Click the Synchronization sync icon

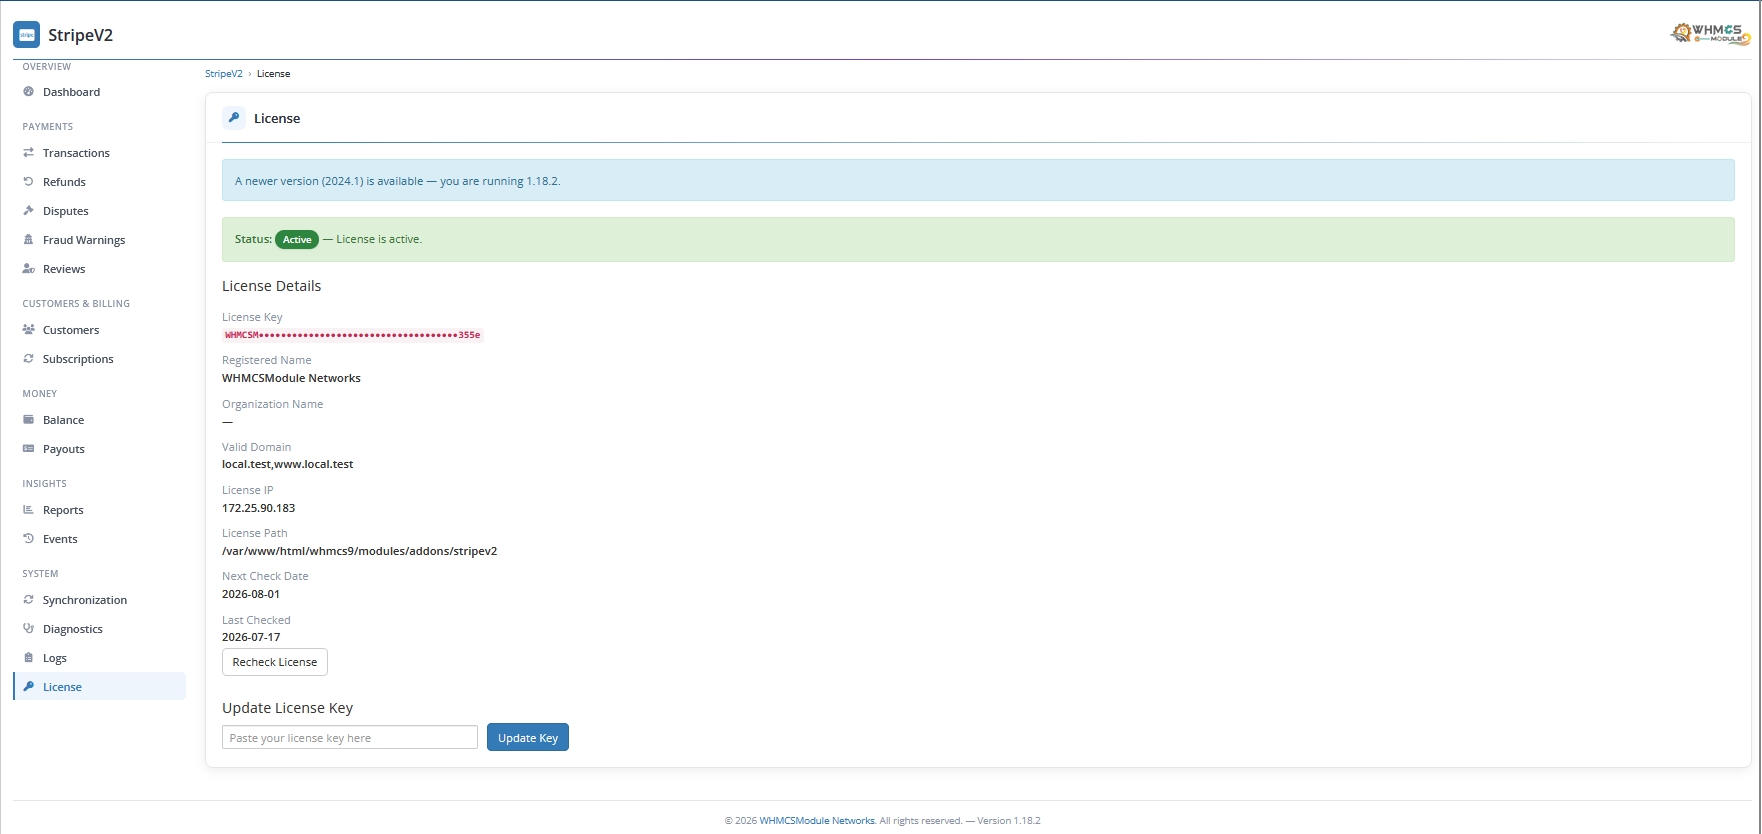tap(29, 600)
